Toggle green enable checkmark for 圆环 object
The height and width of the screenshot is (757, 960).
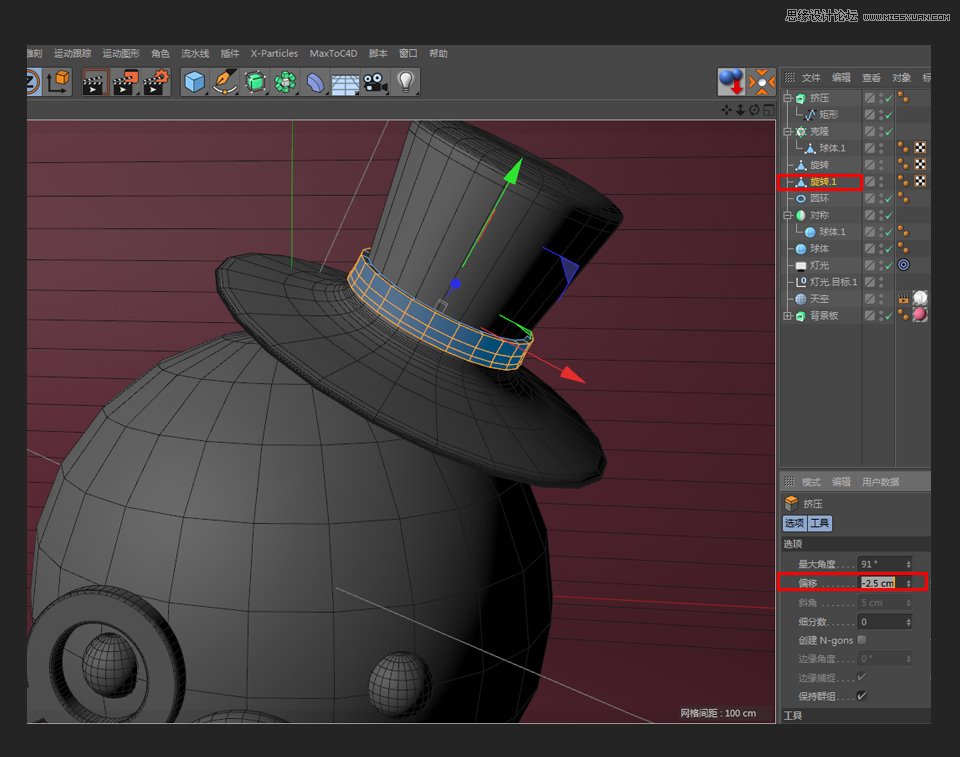point(888,198)
